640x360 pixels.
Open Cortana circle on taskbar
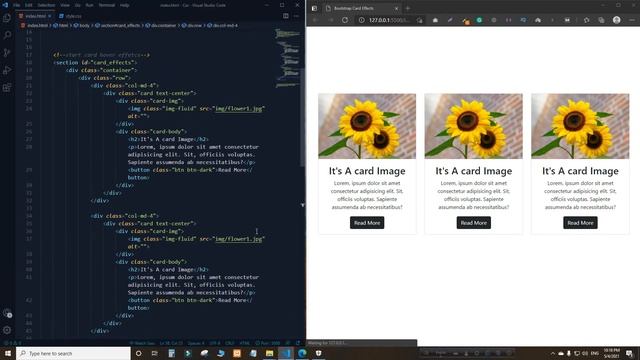tap(138, 353)
